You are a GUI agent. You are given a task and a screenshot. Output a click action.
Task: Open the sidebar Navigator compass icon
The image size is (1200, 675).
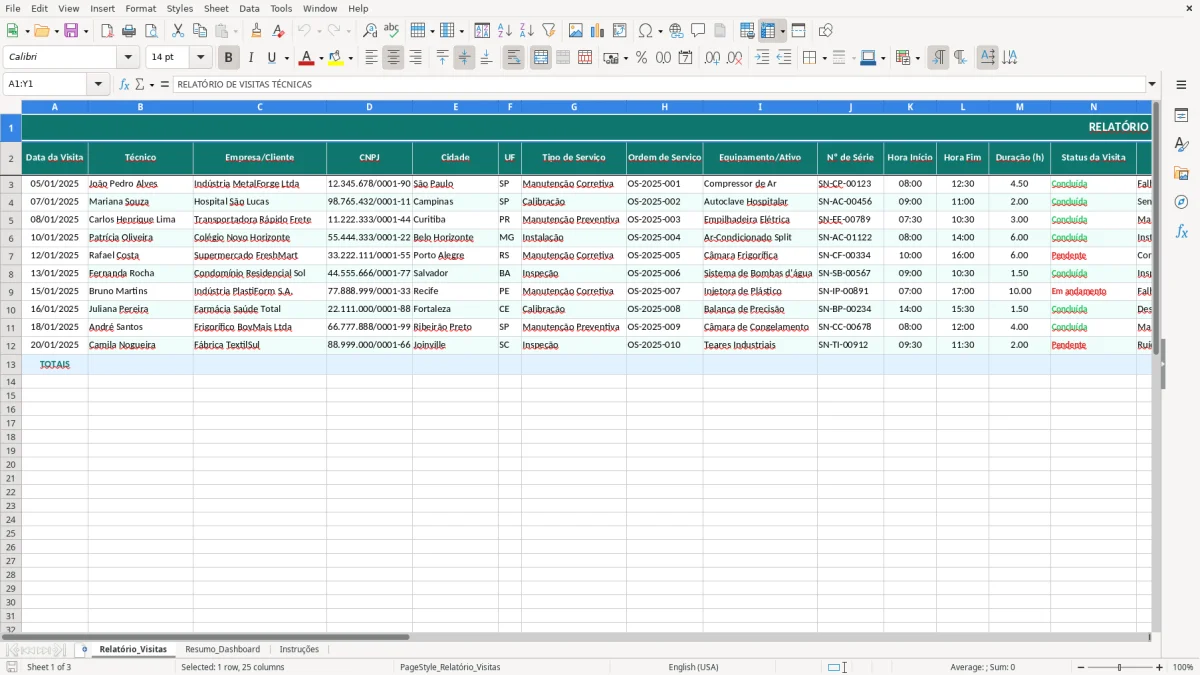pyautogui.click(x=1181, y=202)
